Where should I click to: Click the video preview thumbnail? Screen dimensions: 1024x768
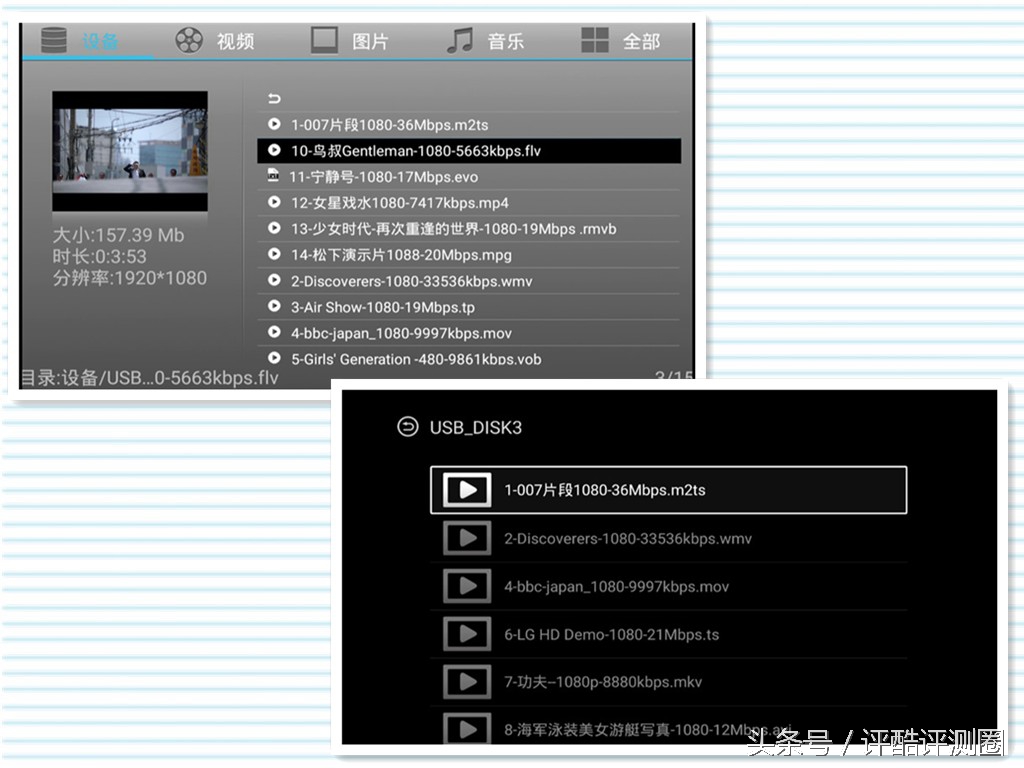click(130, 151)
